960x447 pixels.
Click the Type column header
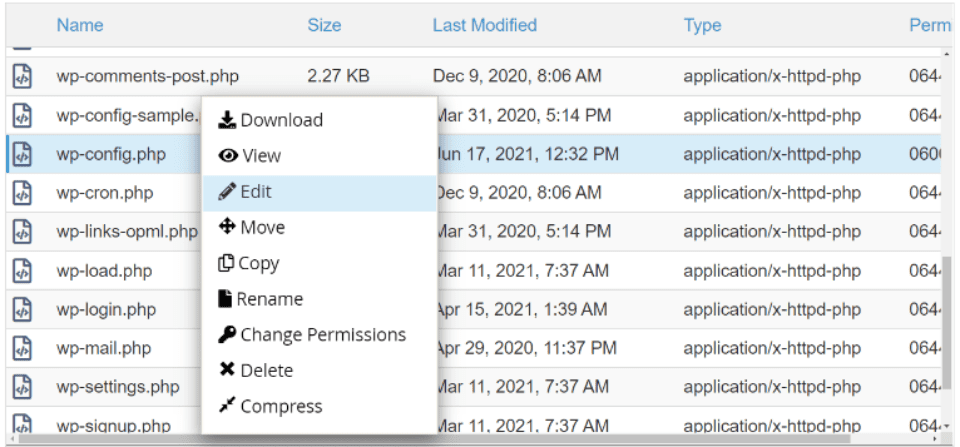tap(702, 25)
